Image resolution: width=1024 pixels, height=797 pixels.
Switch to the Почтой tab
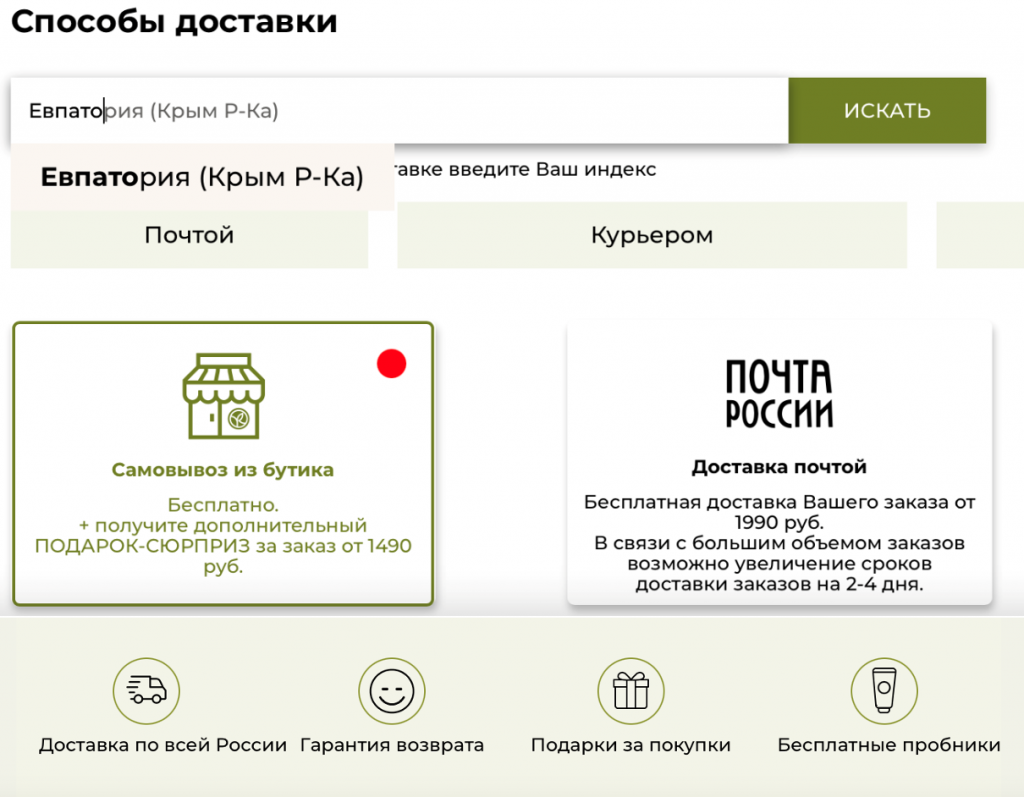[189, 236]
